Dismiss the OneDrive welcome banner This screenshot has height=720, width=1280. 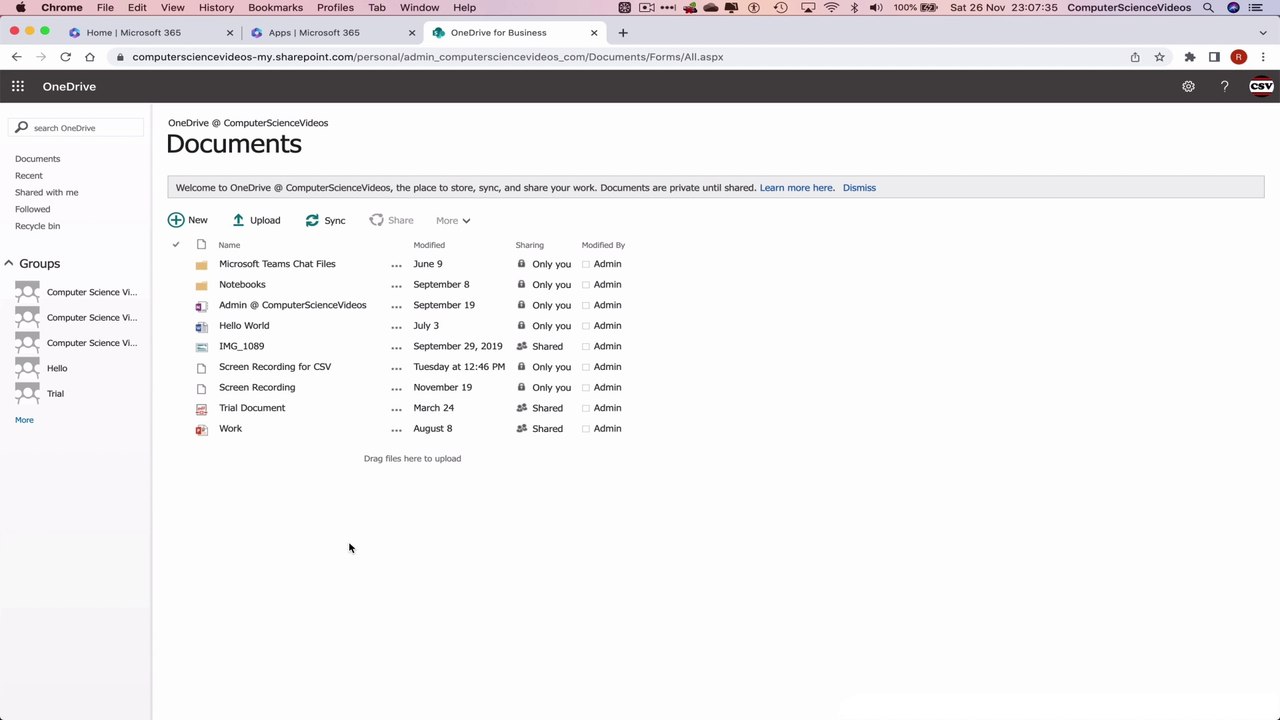click(859, 188)
